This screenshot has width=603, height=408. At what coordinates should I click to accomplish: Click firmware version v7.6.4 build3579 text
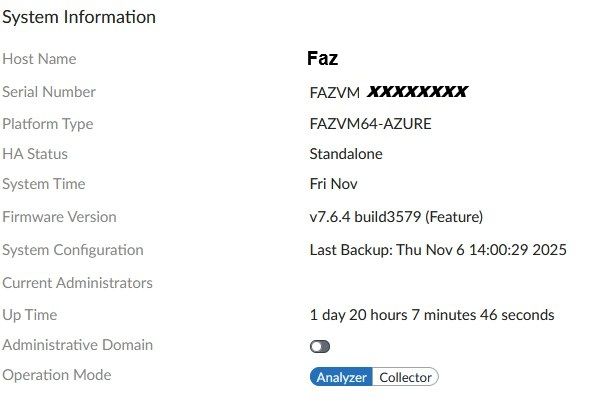(413, 216)
